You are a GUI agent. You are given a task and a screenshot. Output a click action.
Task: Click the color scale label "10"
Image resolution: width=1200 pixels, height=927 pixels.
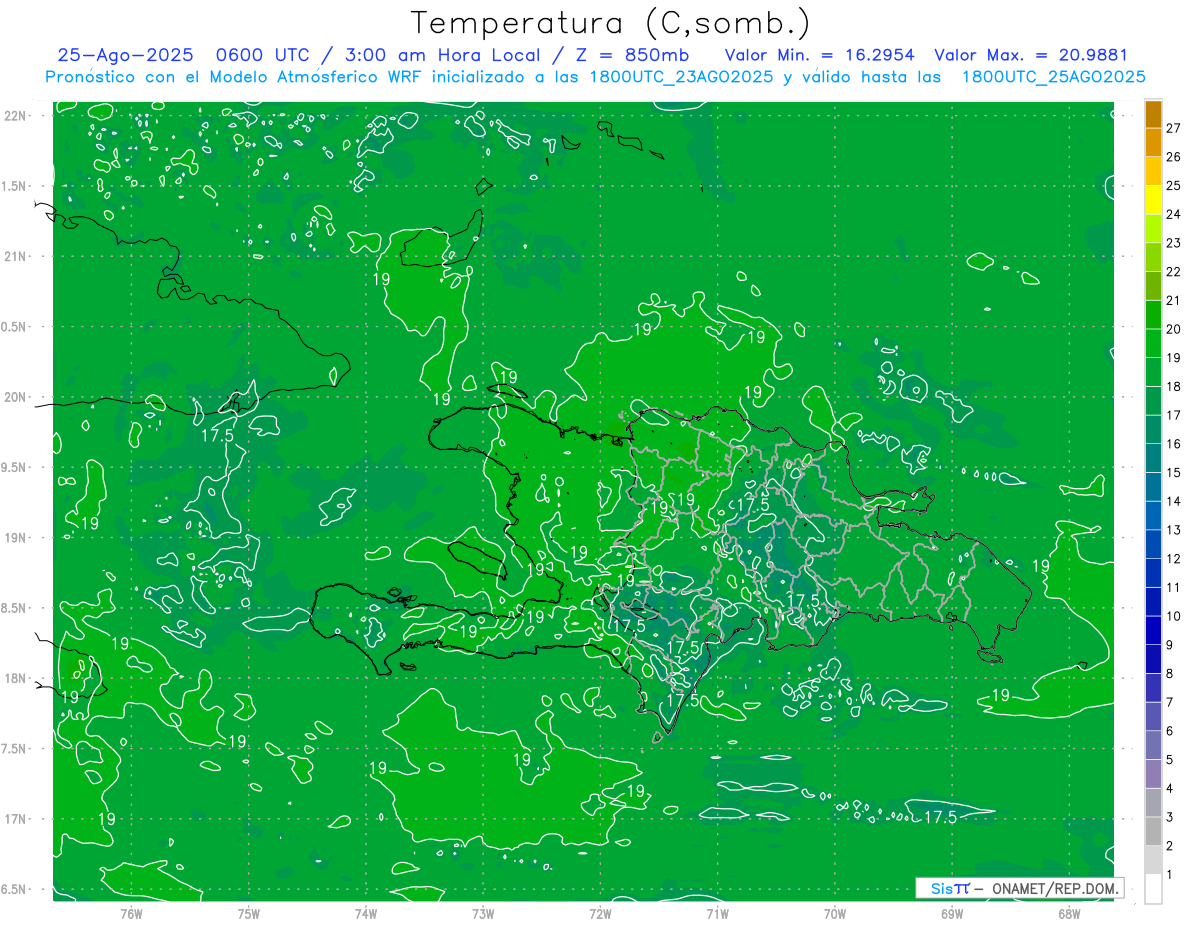tap(1173, 616)
